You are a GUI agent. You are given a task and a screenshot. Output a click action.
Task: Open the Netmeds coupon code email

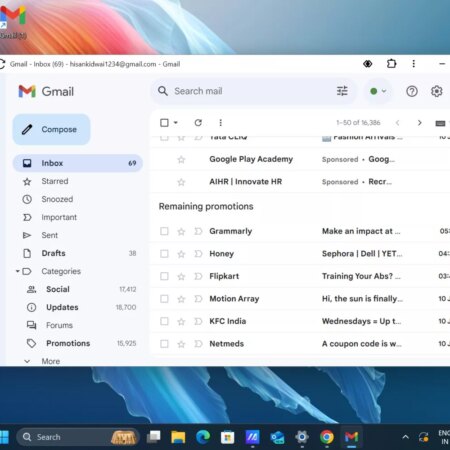[300, 344]
